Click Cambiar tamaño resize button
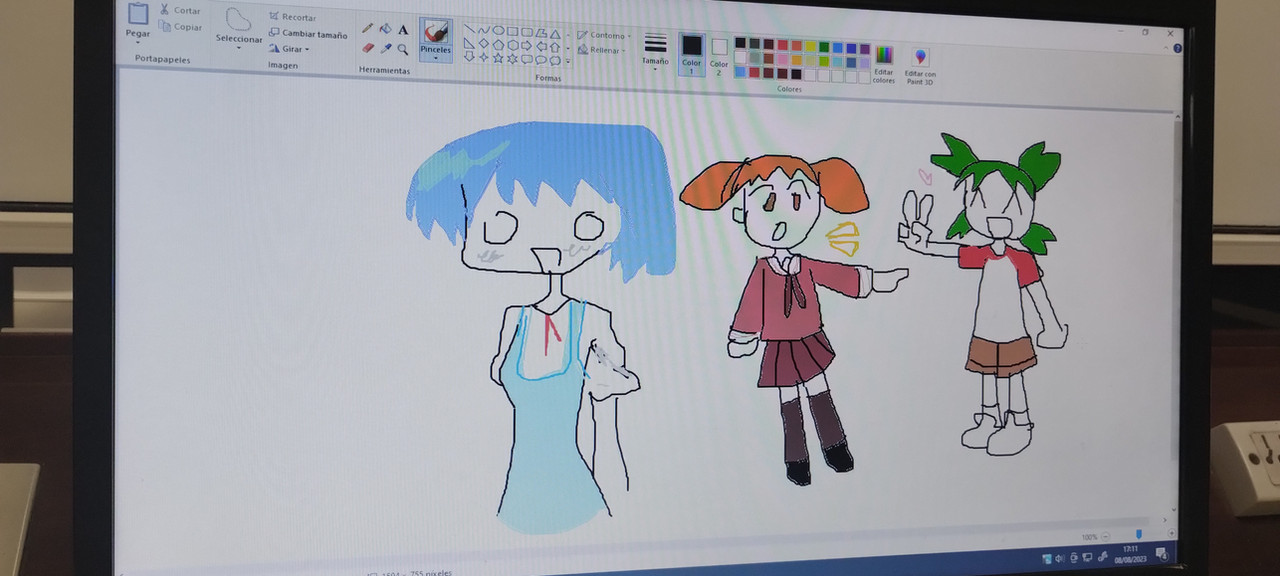This screenshot has width=1280, height=576. tap(308, 34)
